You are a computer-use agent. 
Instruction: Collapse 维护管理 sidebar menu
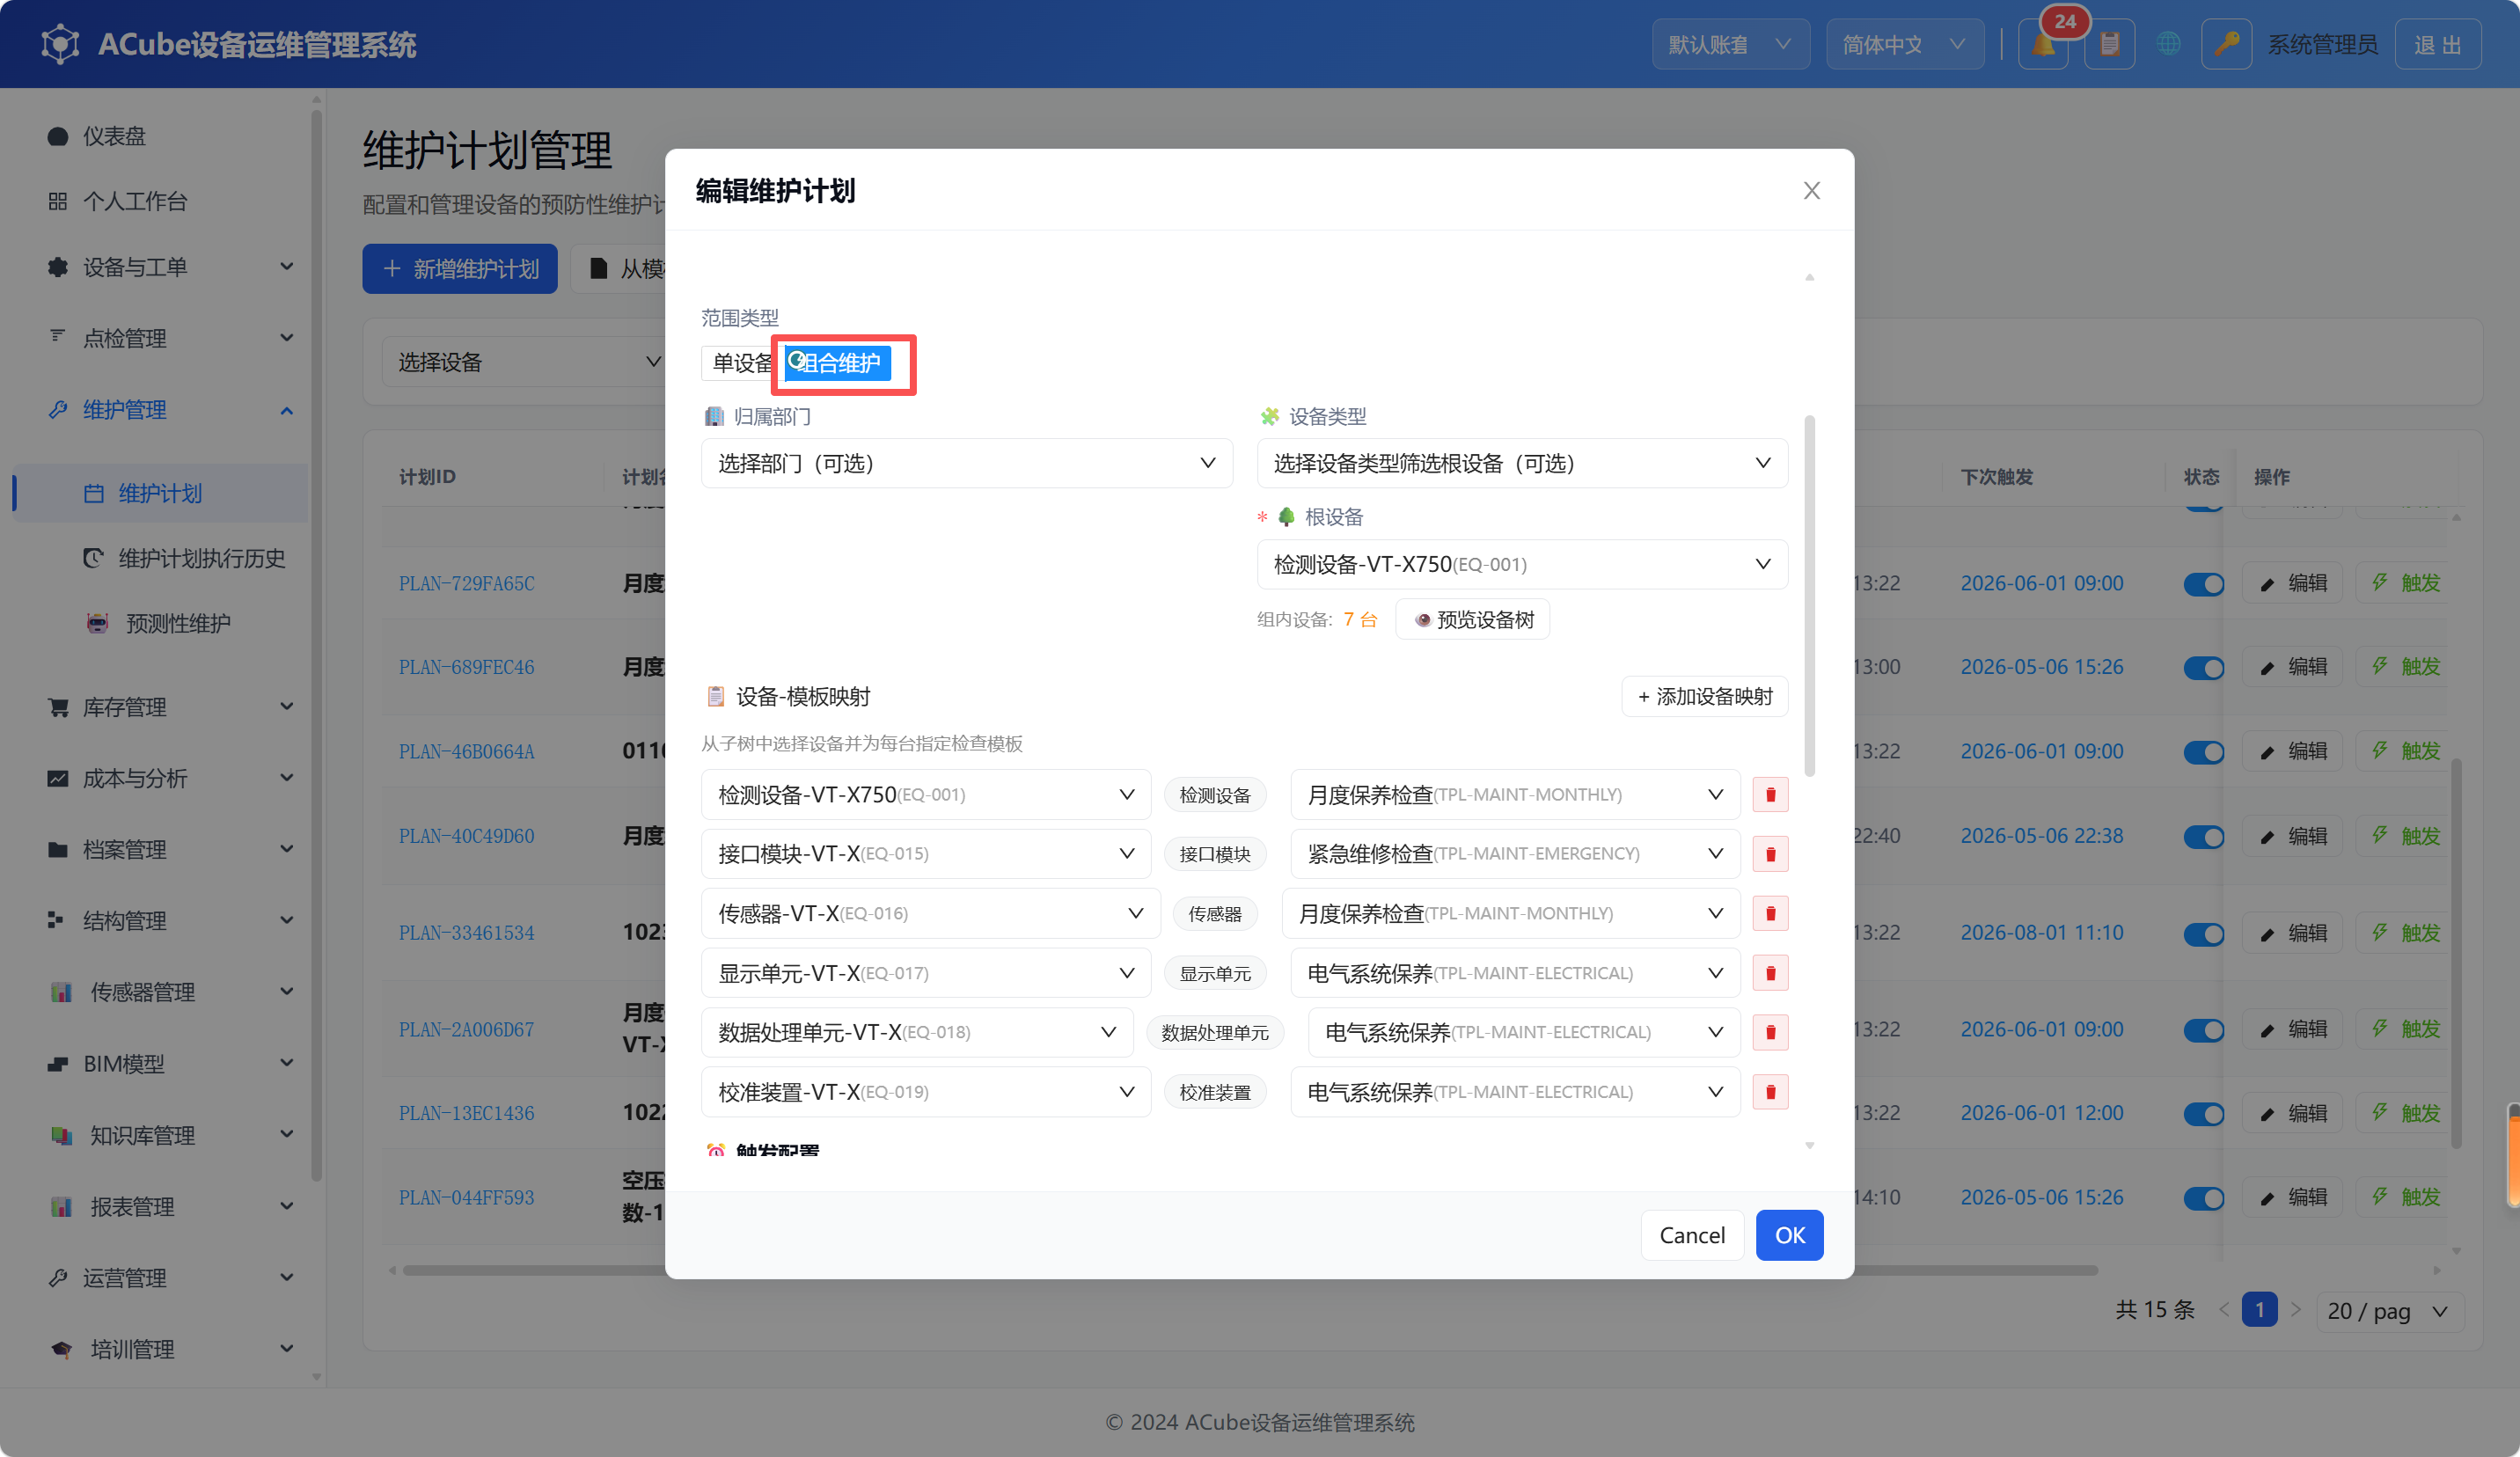[x=160, y=410]
